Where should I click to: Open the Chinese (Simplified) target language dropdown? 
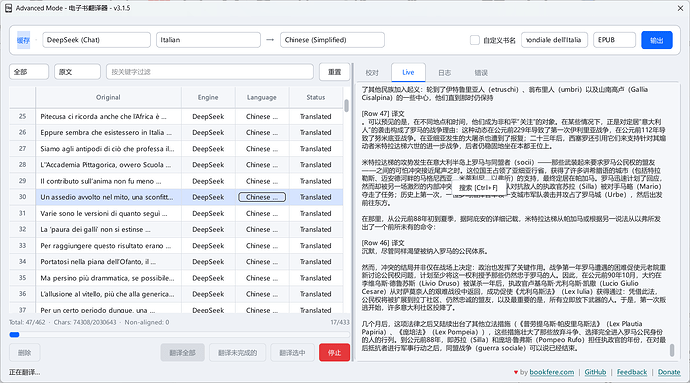[x=332, y=40]
